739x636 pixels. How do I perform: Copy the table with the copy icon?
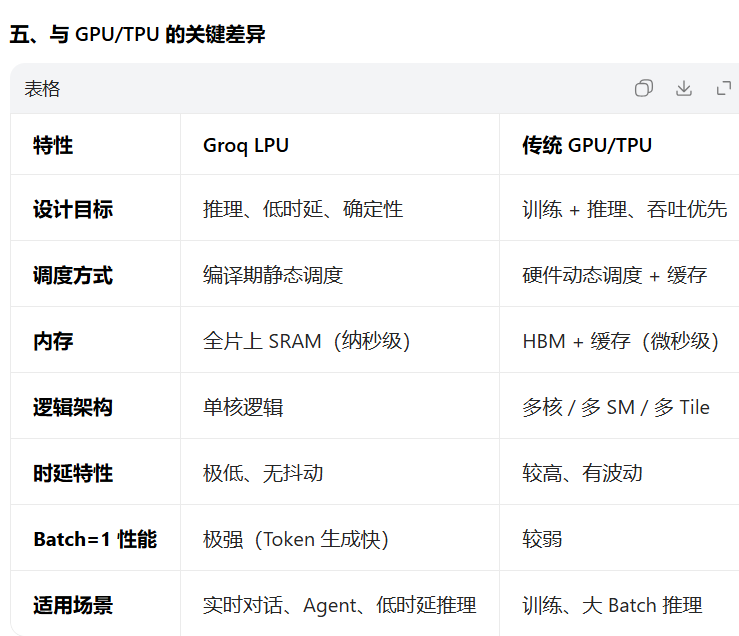pos(644,88)
